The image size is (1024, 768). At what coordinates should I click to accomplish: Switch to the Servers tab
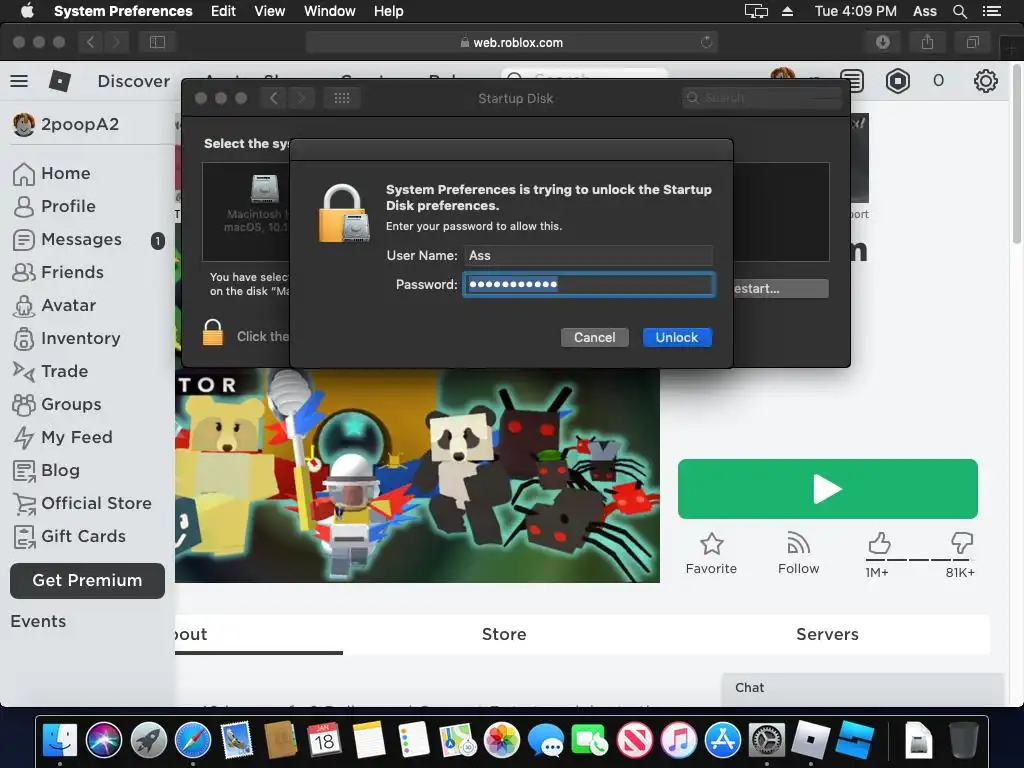[x=827, y=634]
